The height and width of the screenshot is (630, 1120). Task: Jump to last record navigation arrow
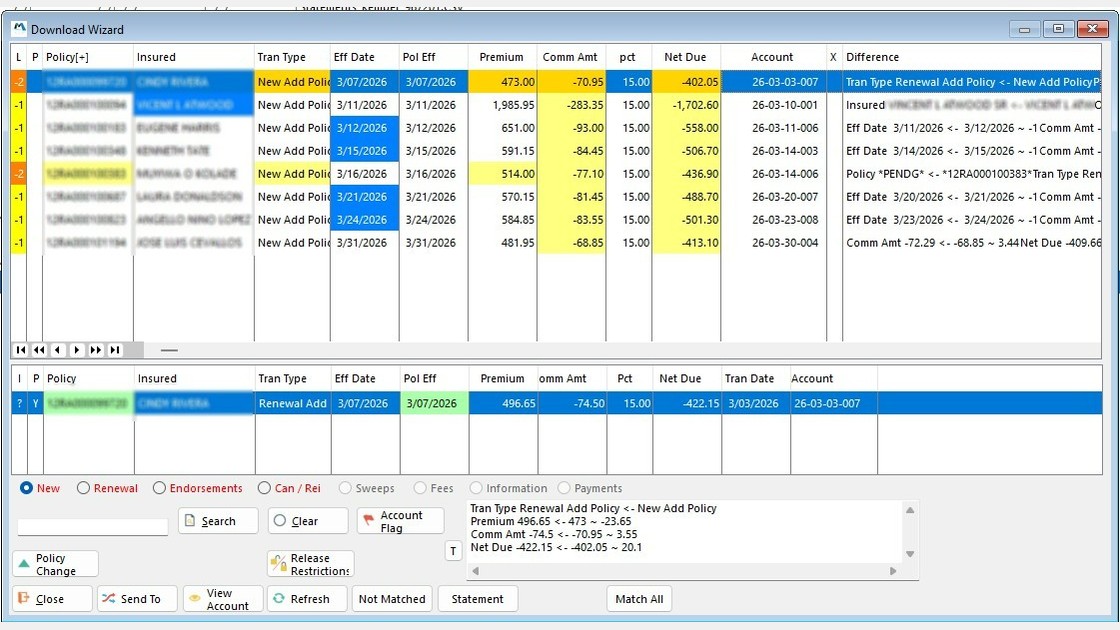pos(114,350)
